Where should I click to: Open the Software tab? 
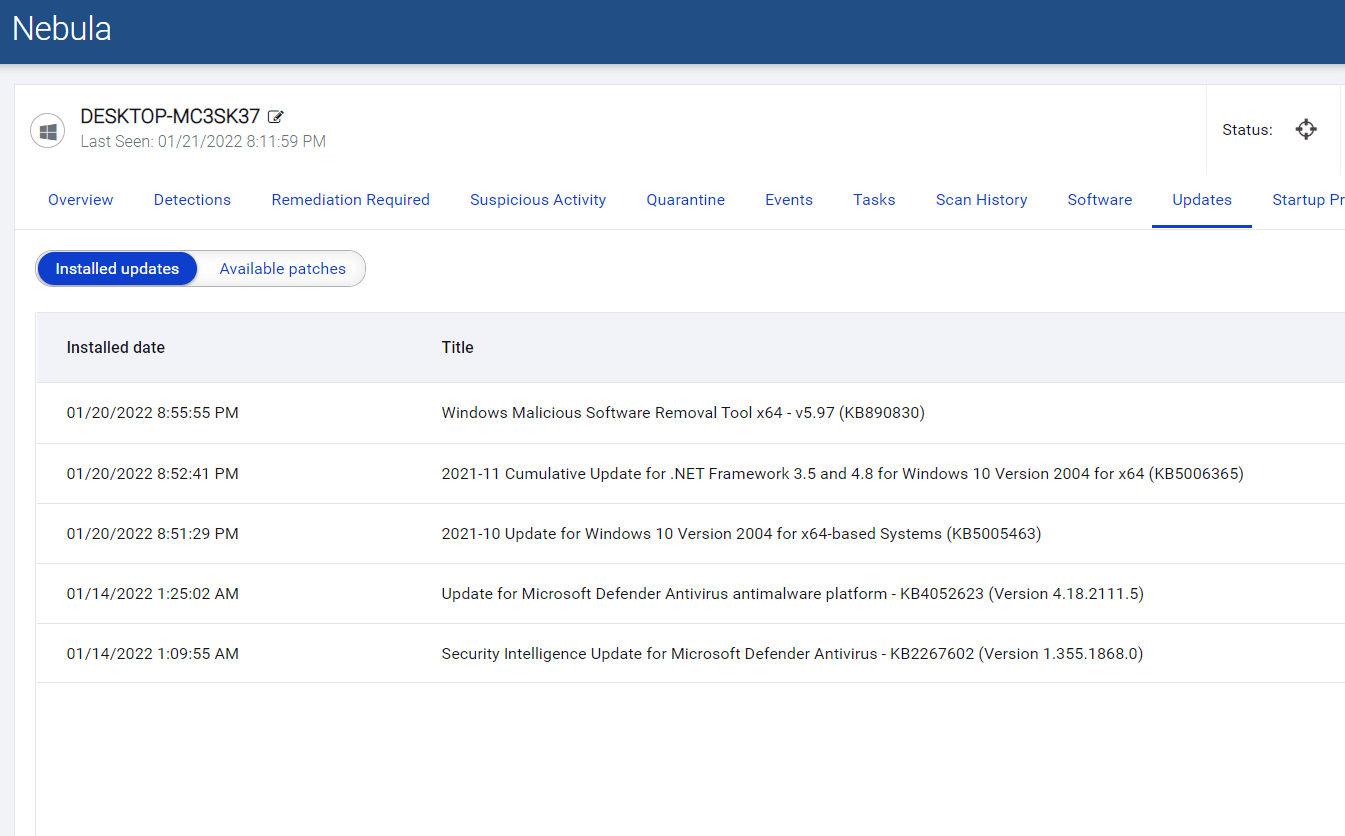pyautogui.click(x=1099, y=200)
